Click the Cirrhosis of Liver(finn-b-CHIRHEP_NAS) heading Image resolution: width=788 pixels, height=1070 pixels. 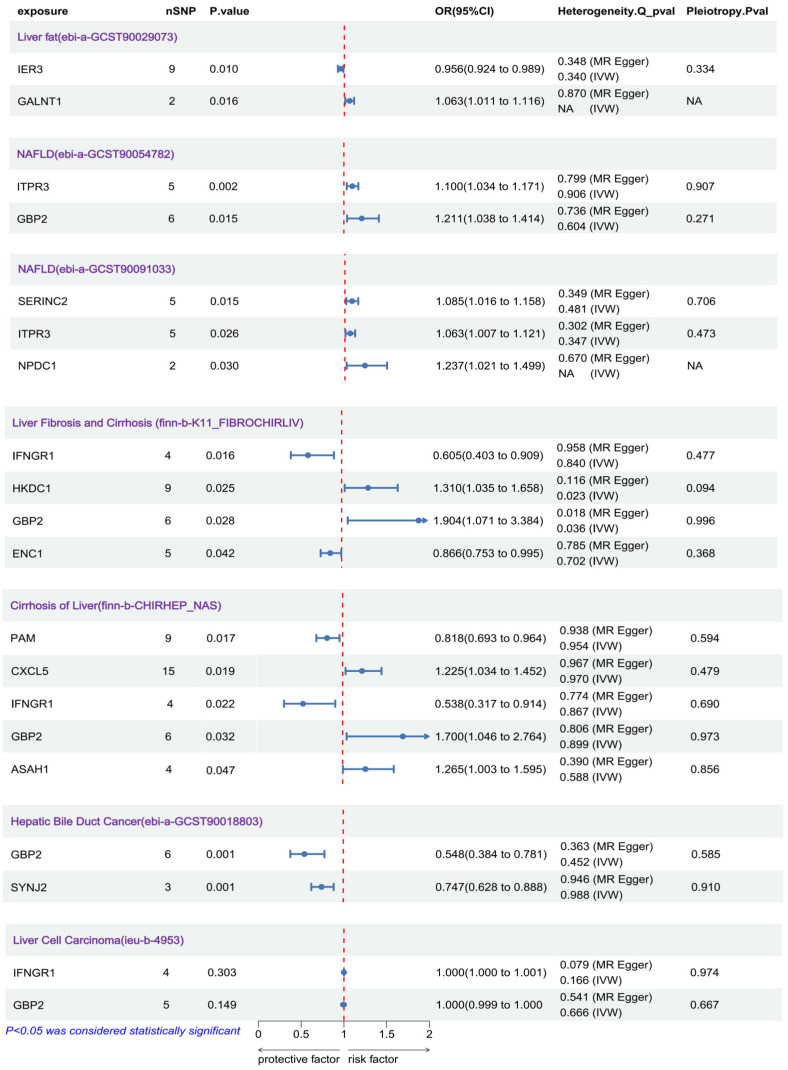[x=116, y=605]
